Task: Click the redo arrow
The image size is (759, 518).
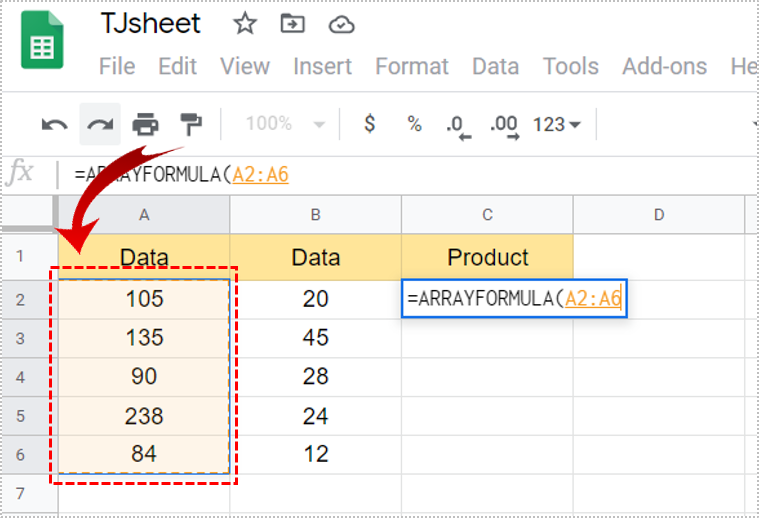Action: click(100, 124)
